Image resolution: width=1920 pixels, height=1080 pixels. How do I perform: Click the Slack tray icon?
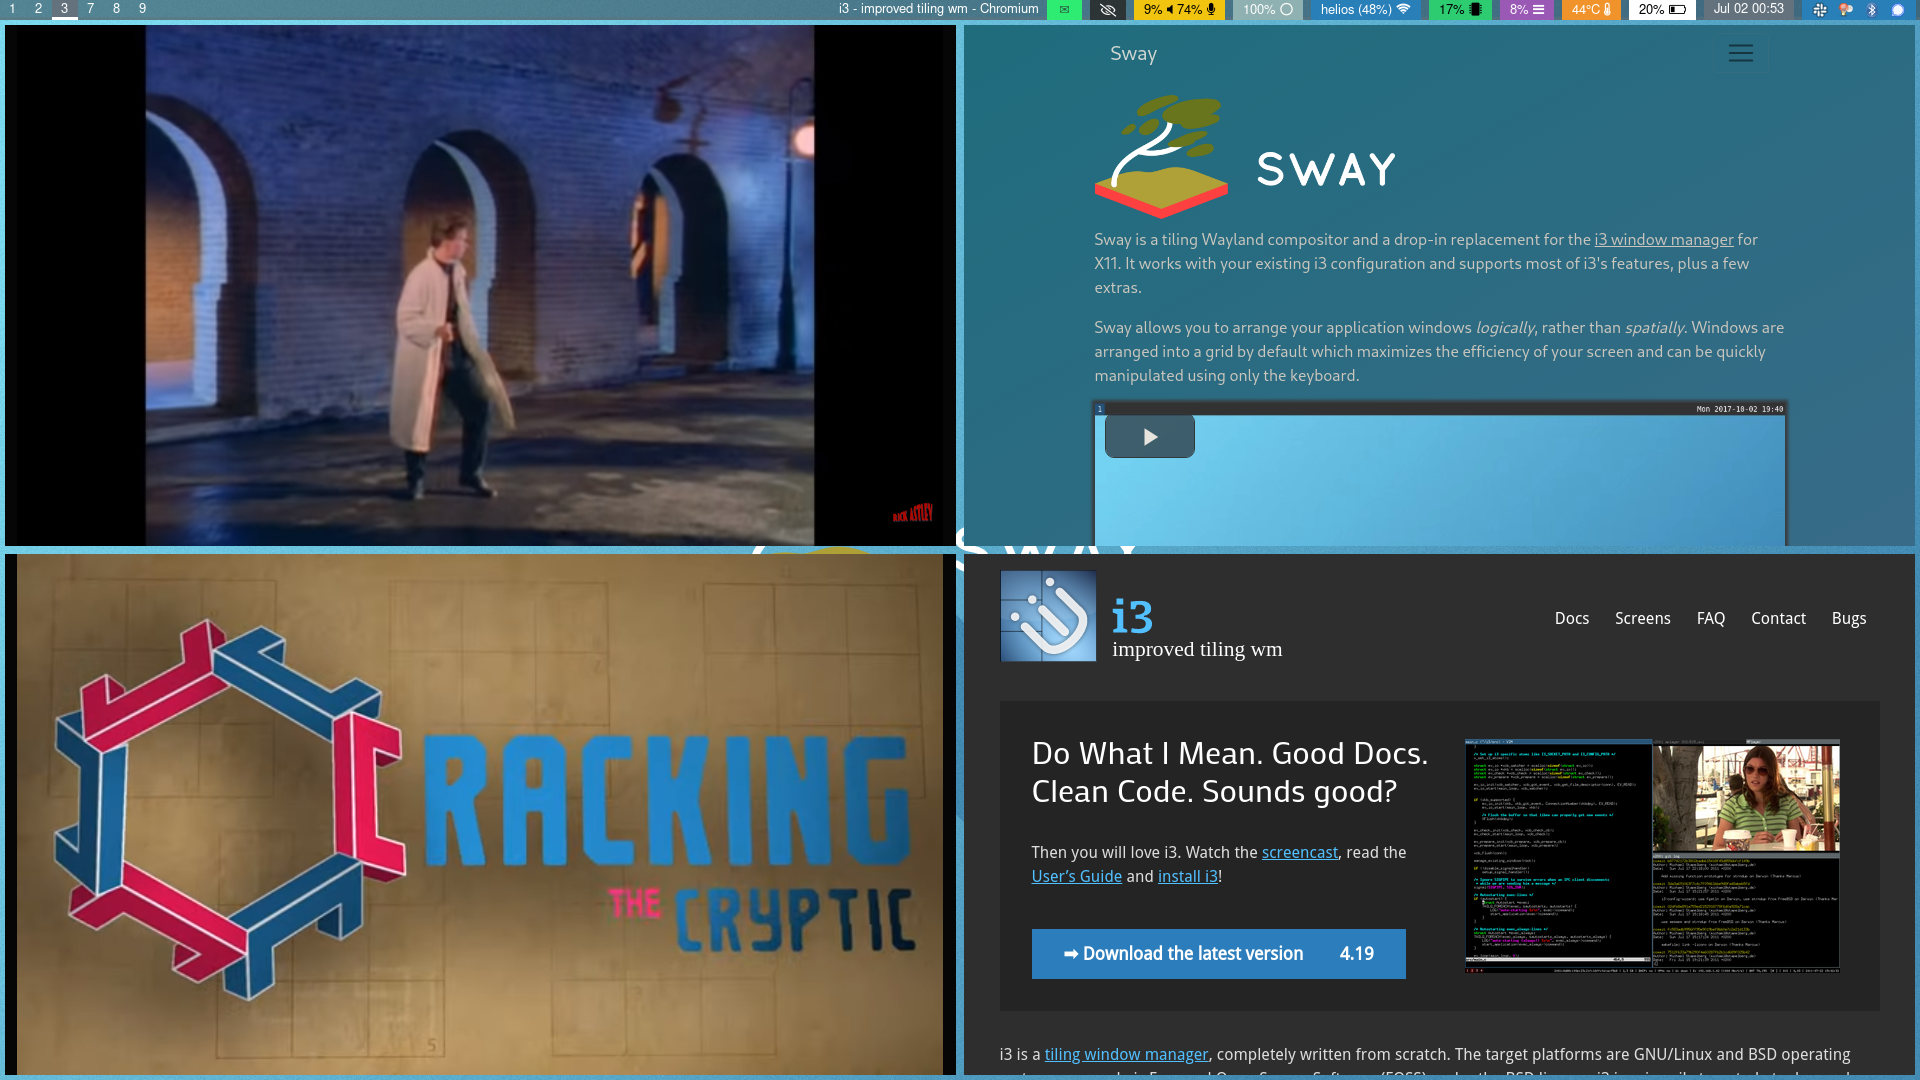[1820, 10]
